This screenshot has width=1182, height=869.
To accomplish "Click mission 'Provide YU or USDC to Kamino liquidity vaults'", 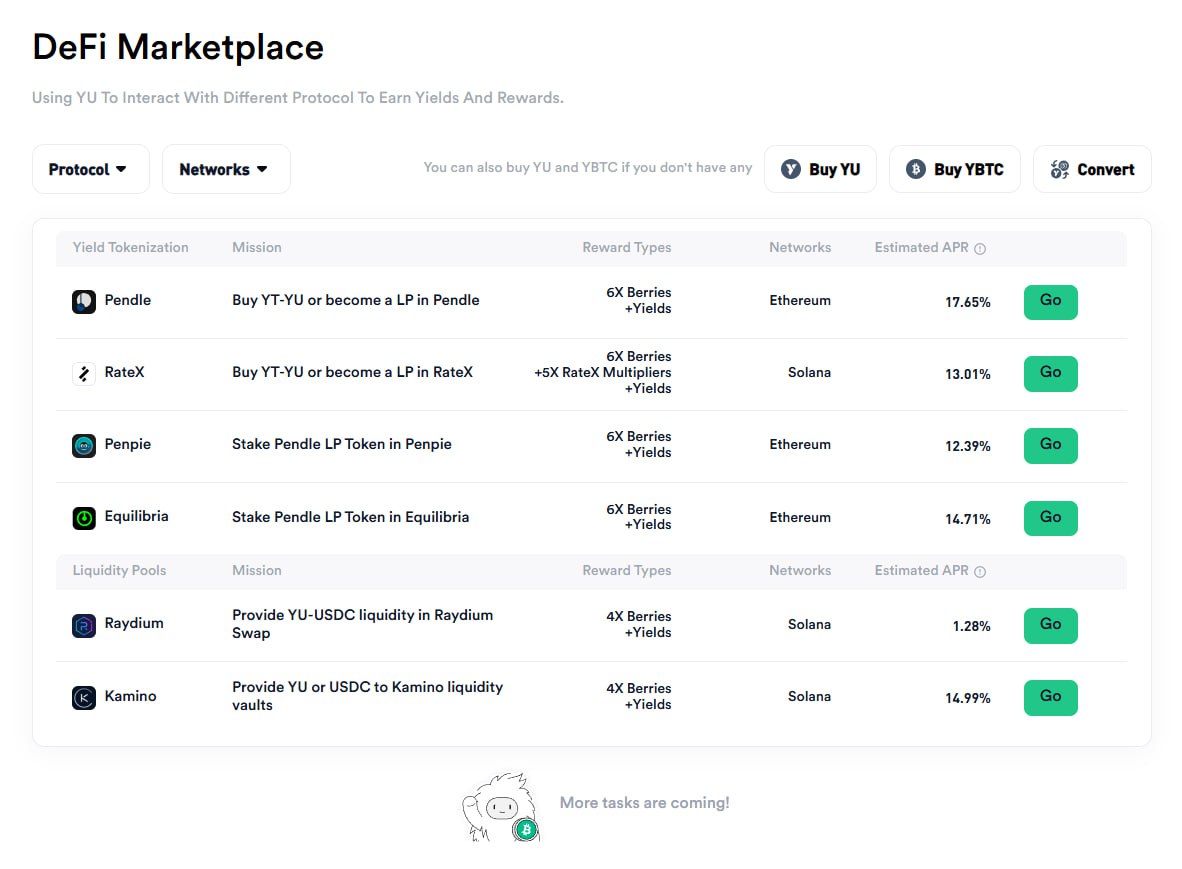I will pos(367,696).
